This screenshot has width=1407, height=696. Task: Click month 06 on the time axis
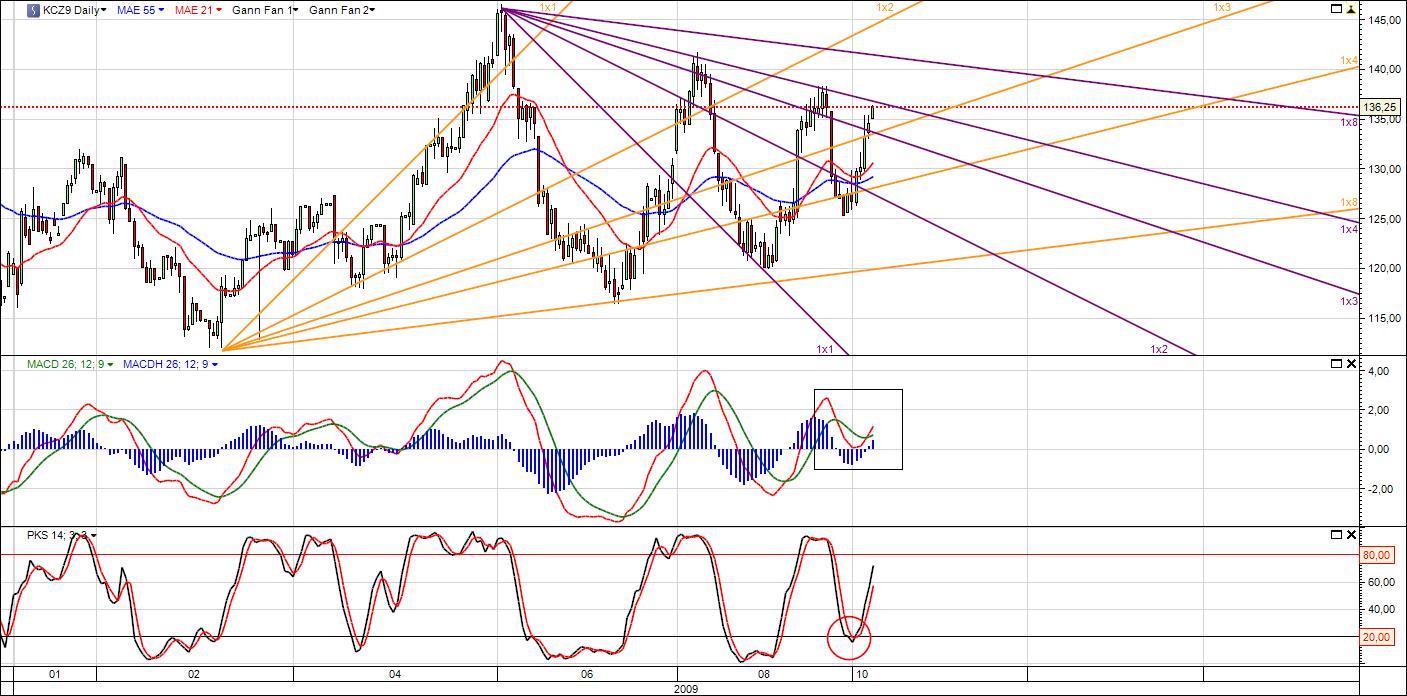point(587,675)
